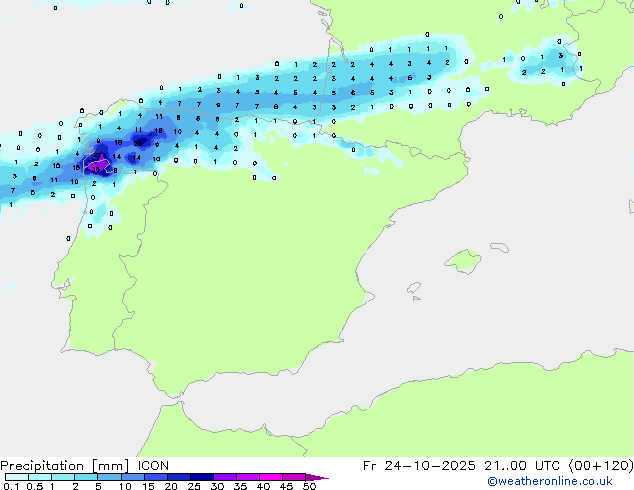Click the legend swatch between 0.5 and 1
Viewport: 634px width, 490px height.
(40, 477)
